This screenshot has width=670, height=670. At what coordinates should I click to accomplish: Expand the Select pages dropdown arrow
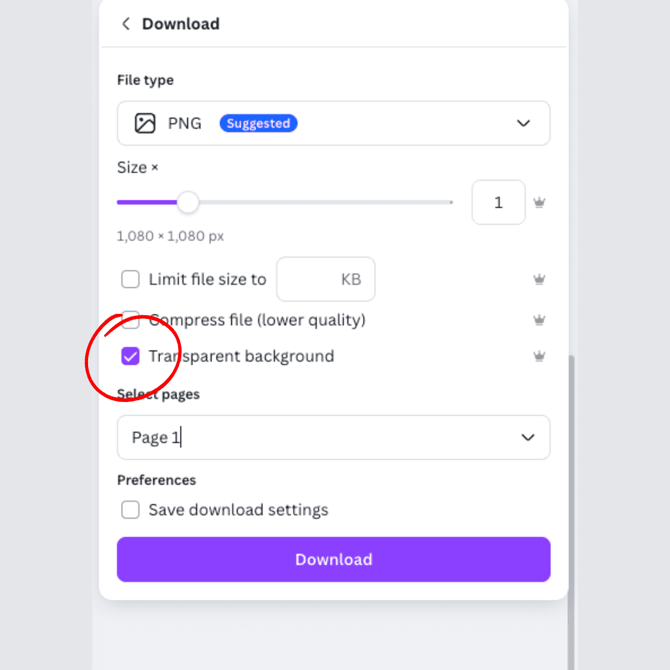pyautogui.click(x=527, y=437)
